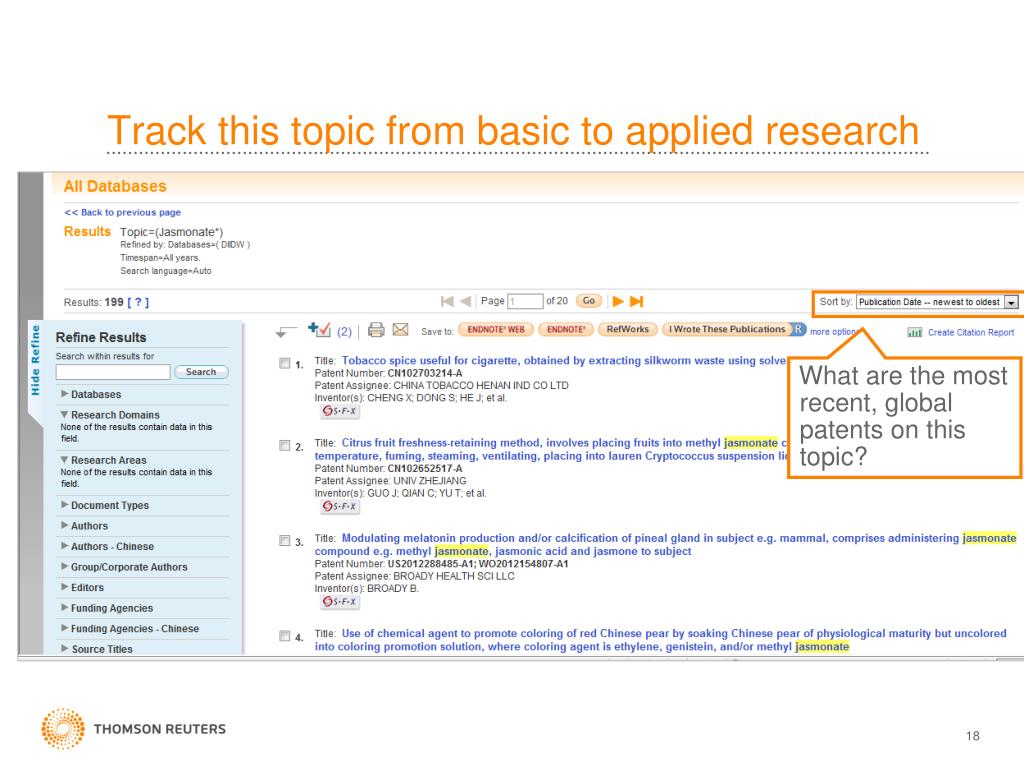1024x768 pixels.
Task: Add selected records to Marked List
Action: pyautogui.click(x=319, y=329)
